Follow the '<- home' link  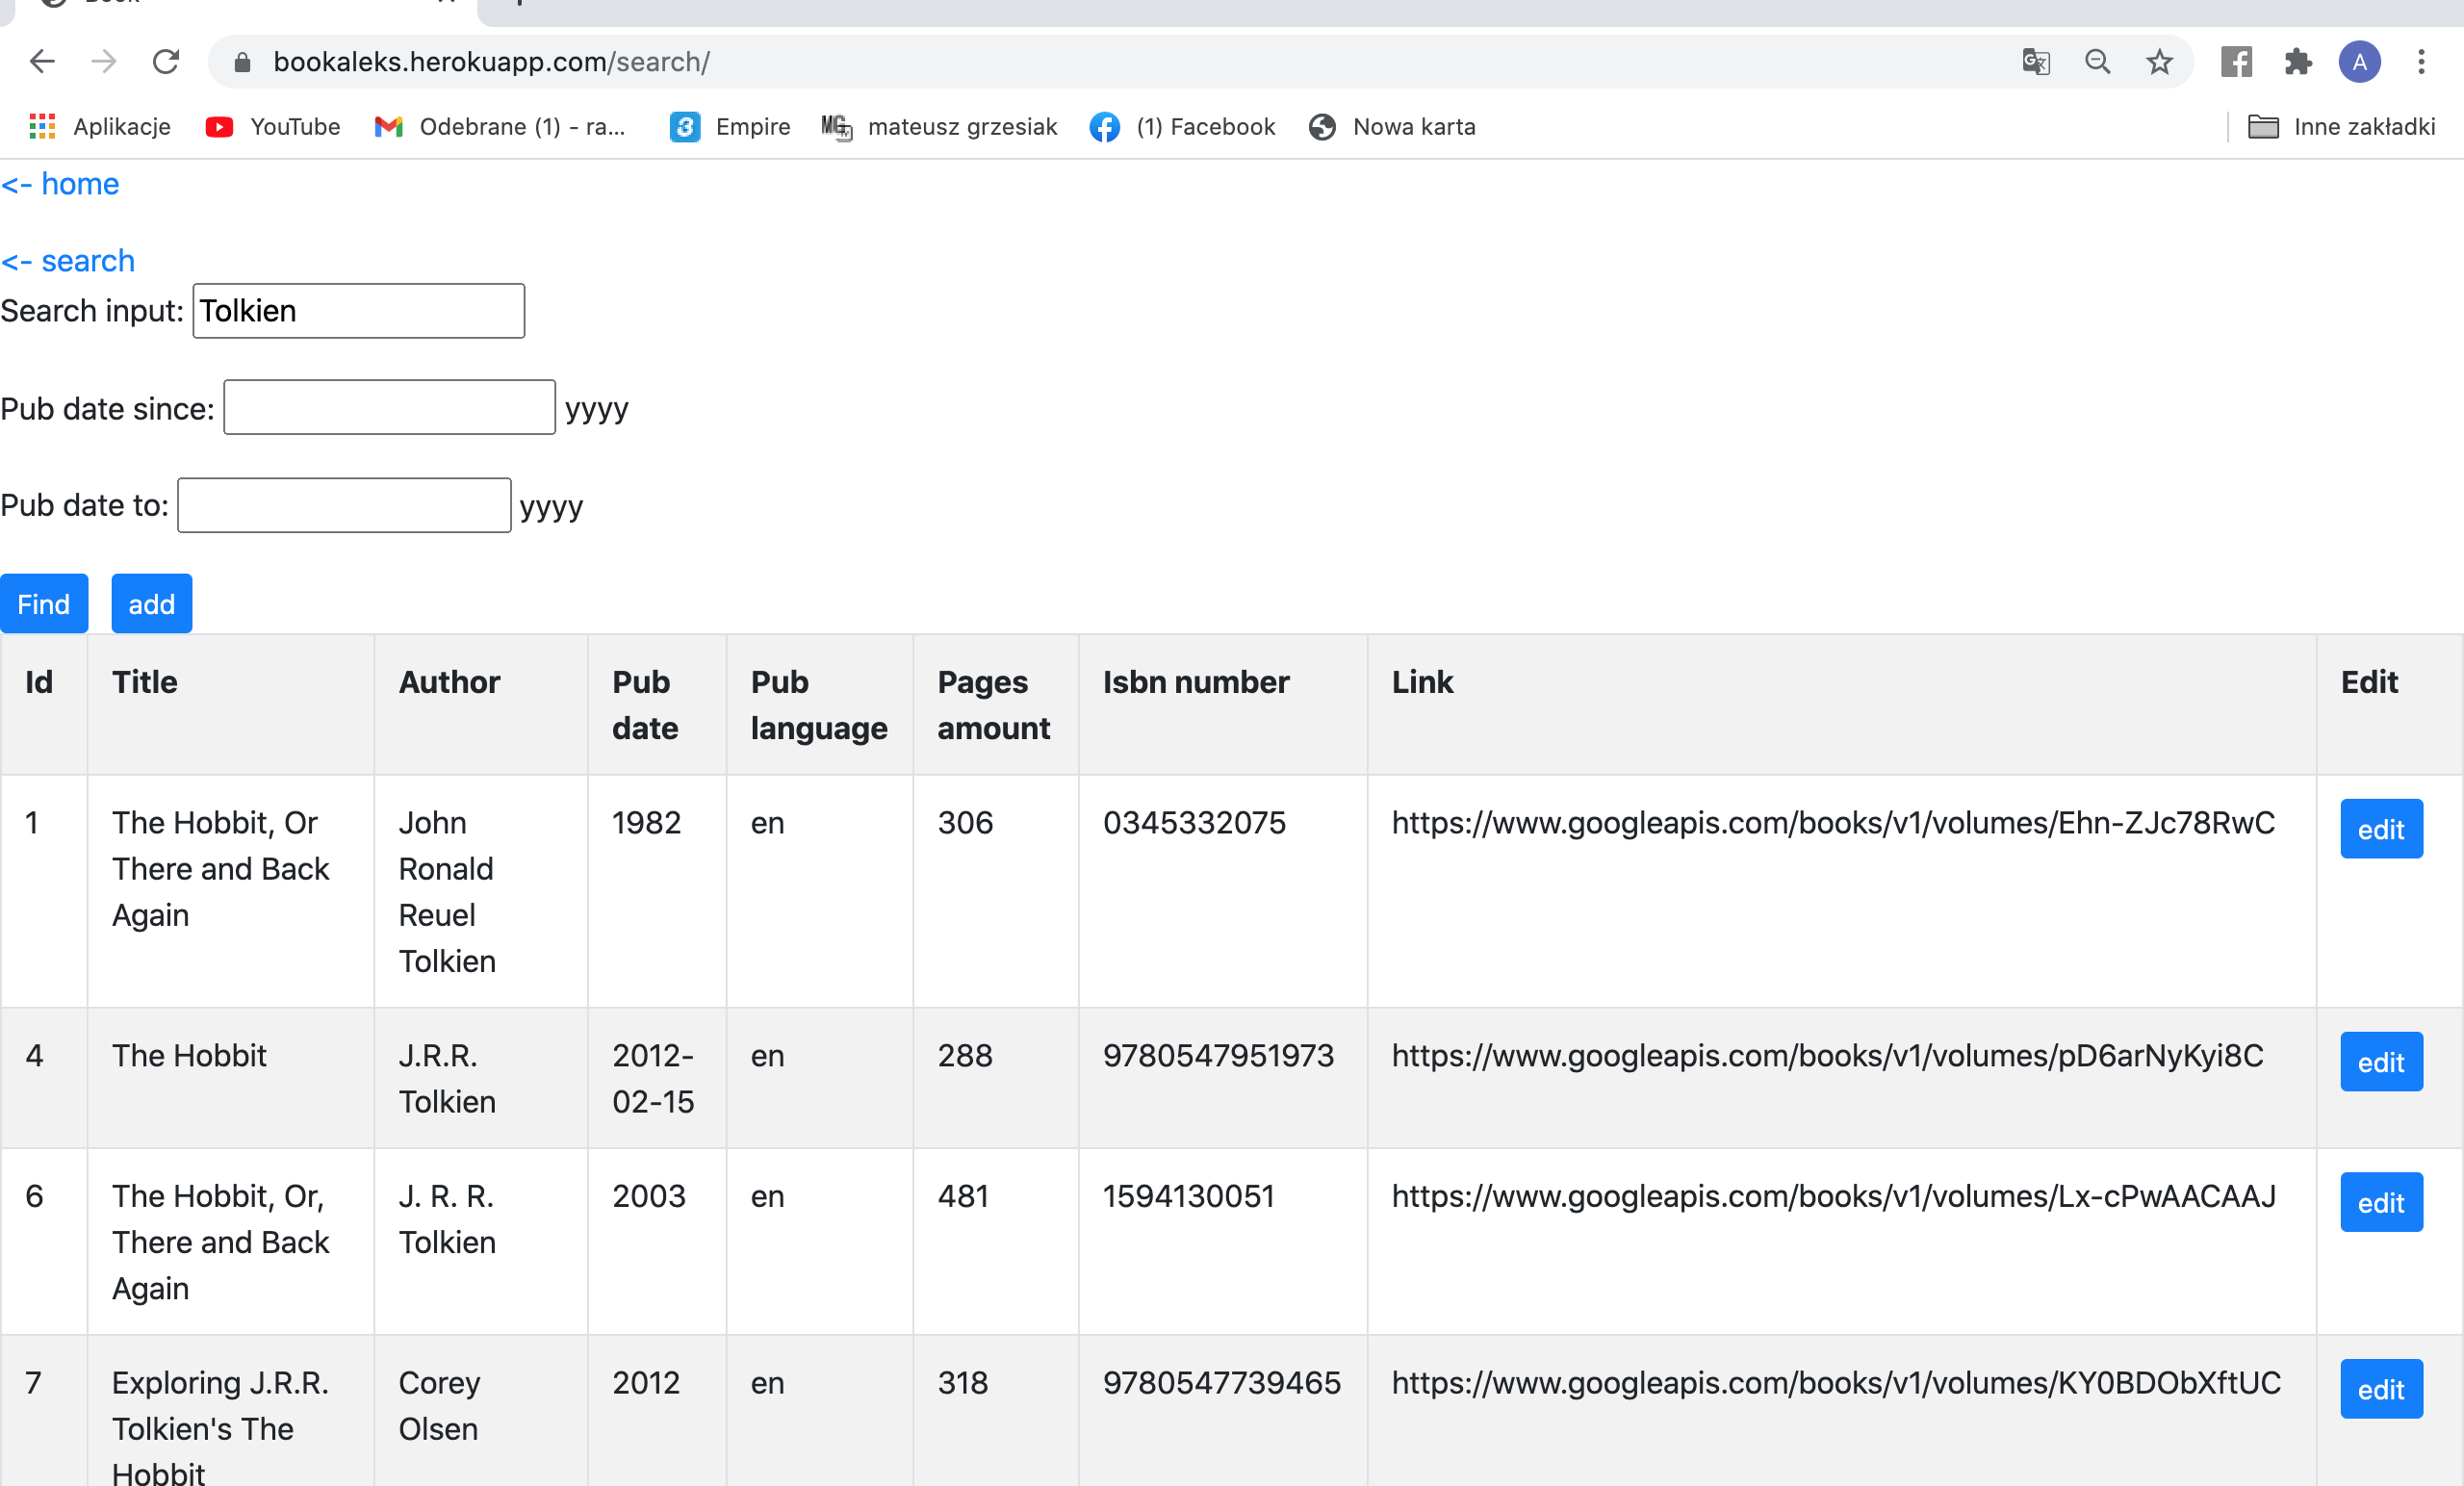click(60, 184)
